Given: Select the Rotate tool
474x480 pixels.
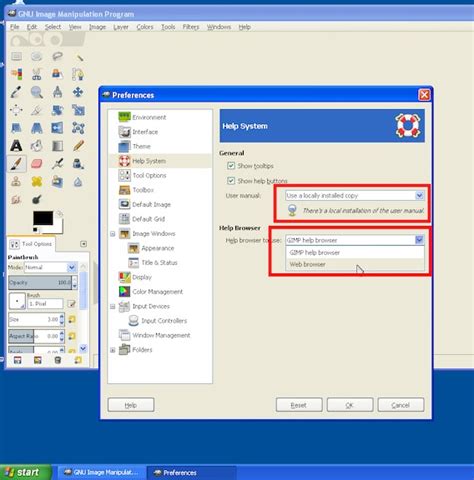Looking at the screenshot, I should click(x=57, y=110).
